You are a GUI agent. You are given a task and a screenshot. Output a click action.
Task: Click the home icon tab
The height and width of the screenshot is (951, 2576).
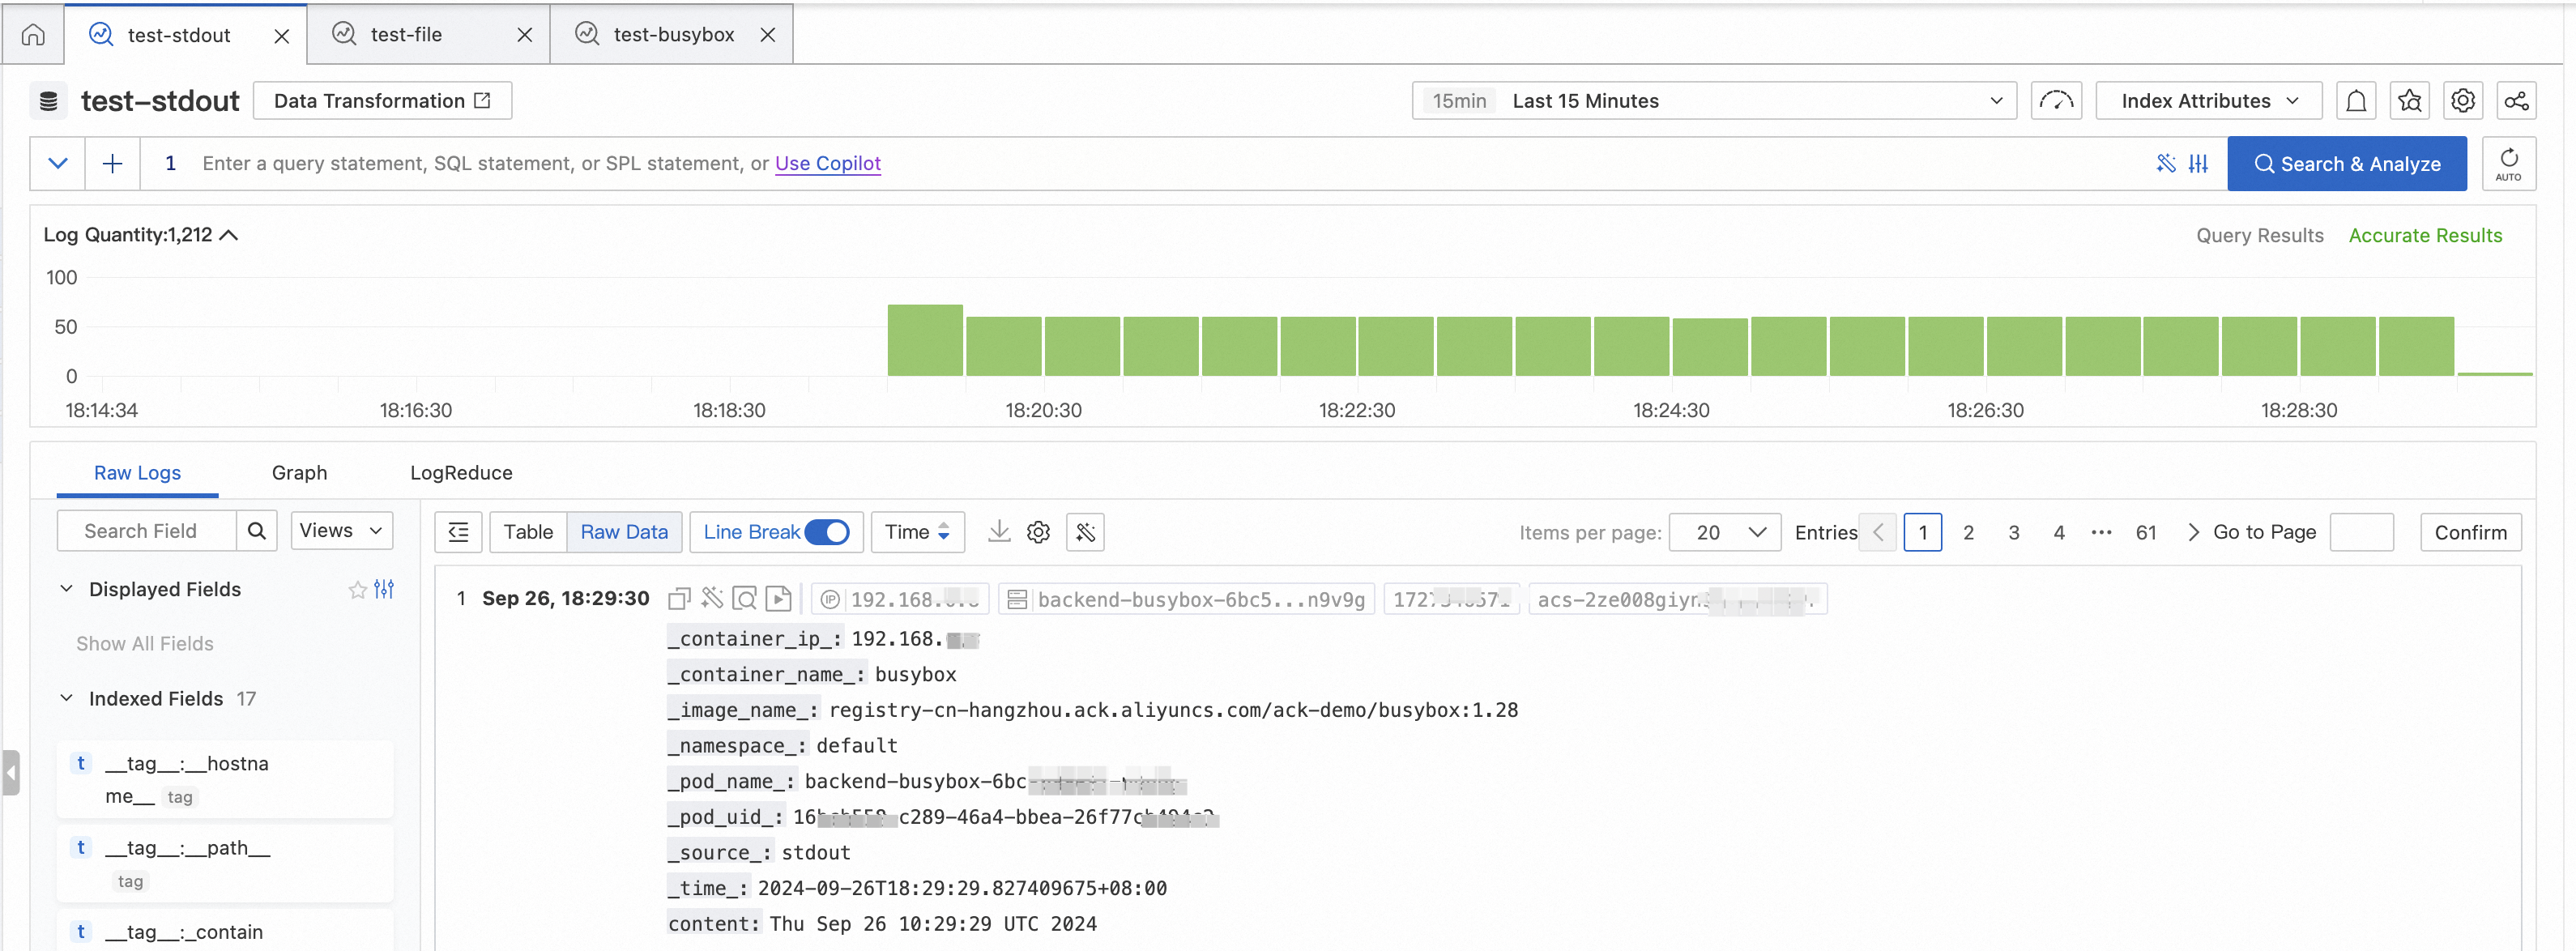(33, 35)
